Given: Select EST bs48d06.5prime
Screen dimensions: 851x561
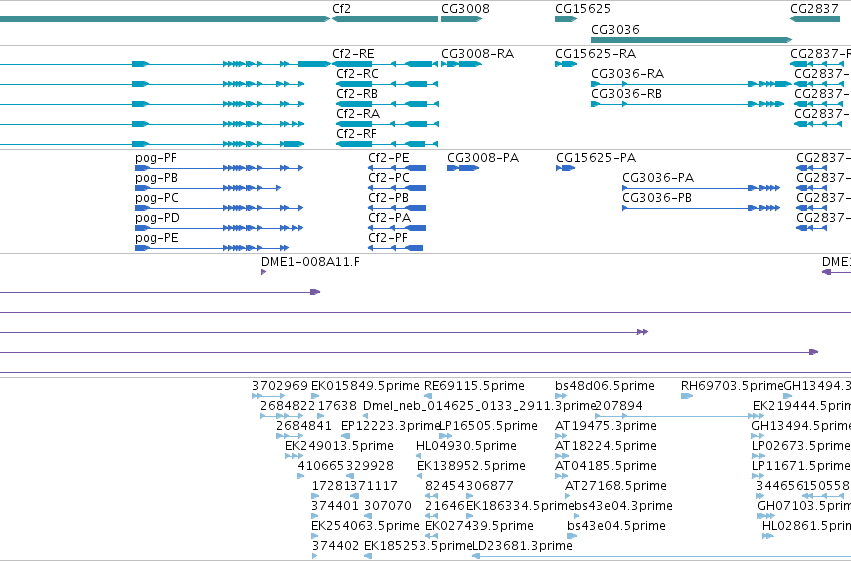Looking at the screenshot, I should coord(561,396).
